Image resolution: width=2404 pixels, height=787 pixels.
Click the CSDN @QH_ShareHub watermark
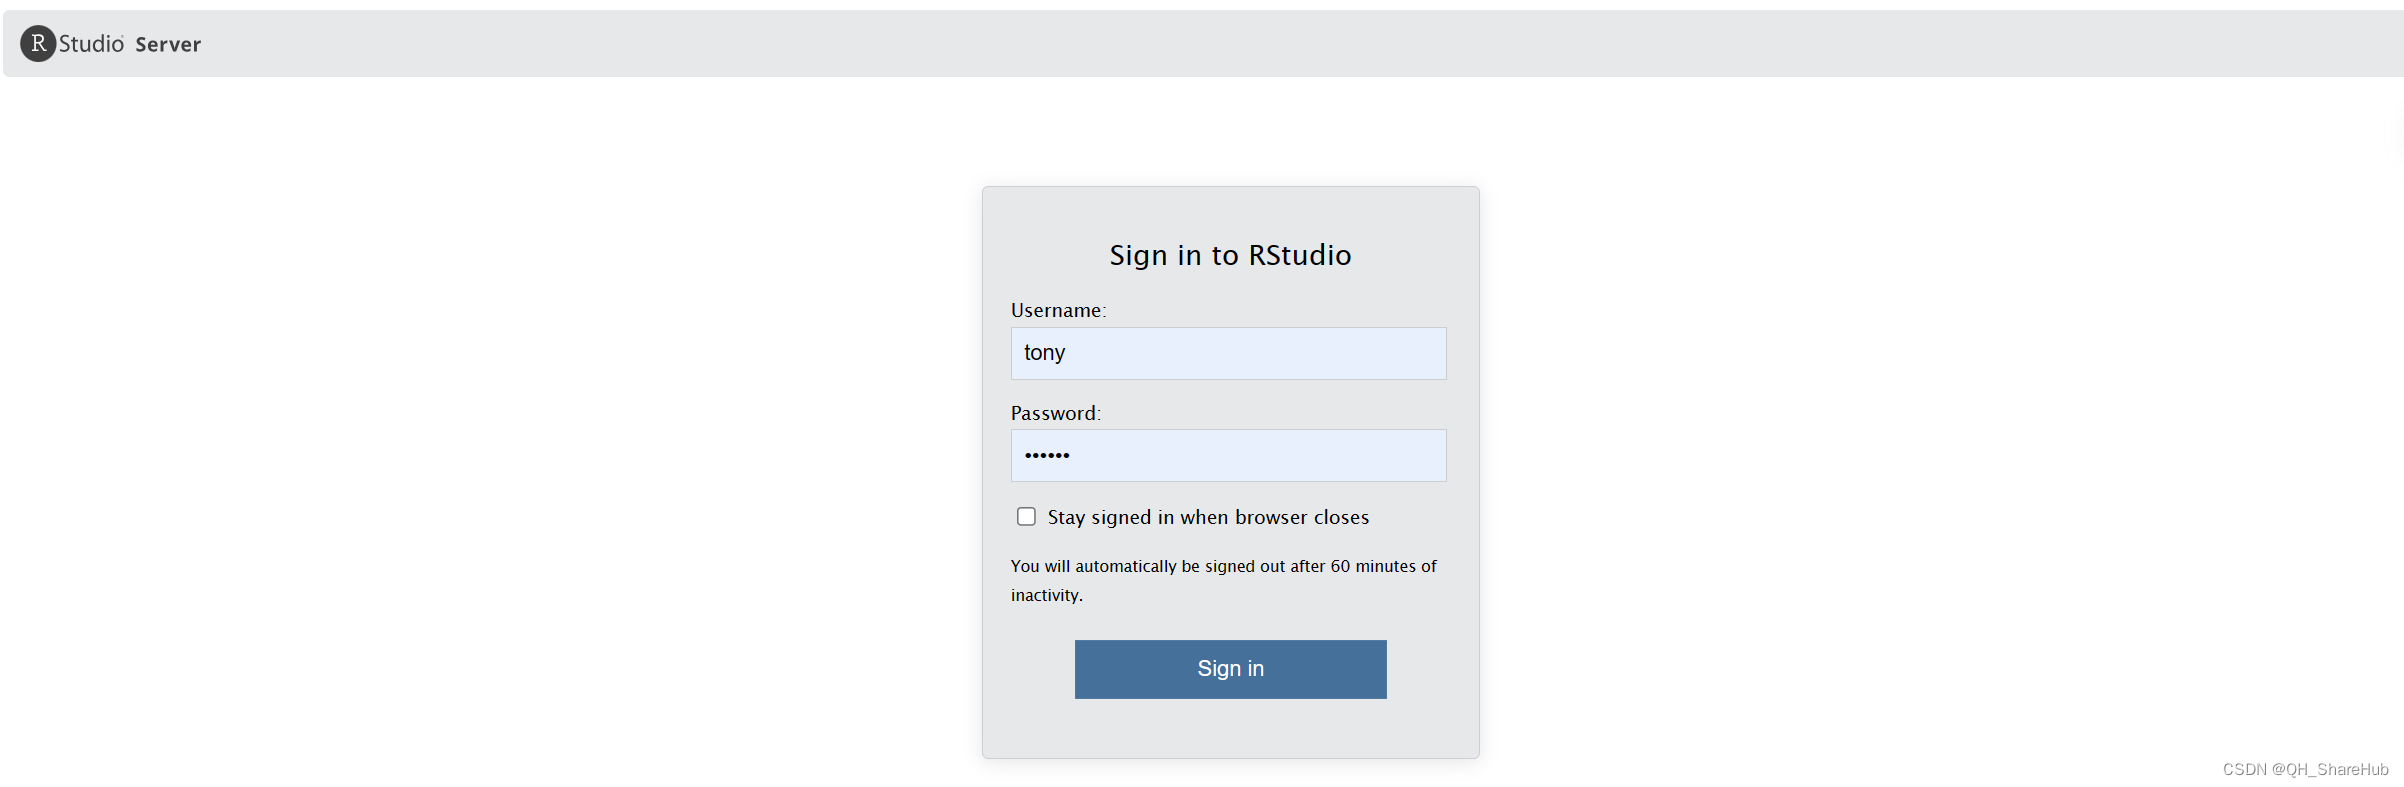pos(2305,769)
